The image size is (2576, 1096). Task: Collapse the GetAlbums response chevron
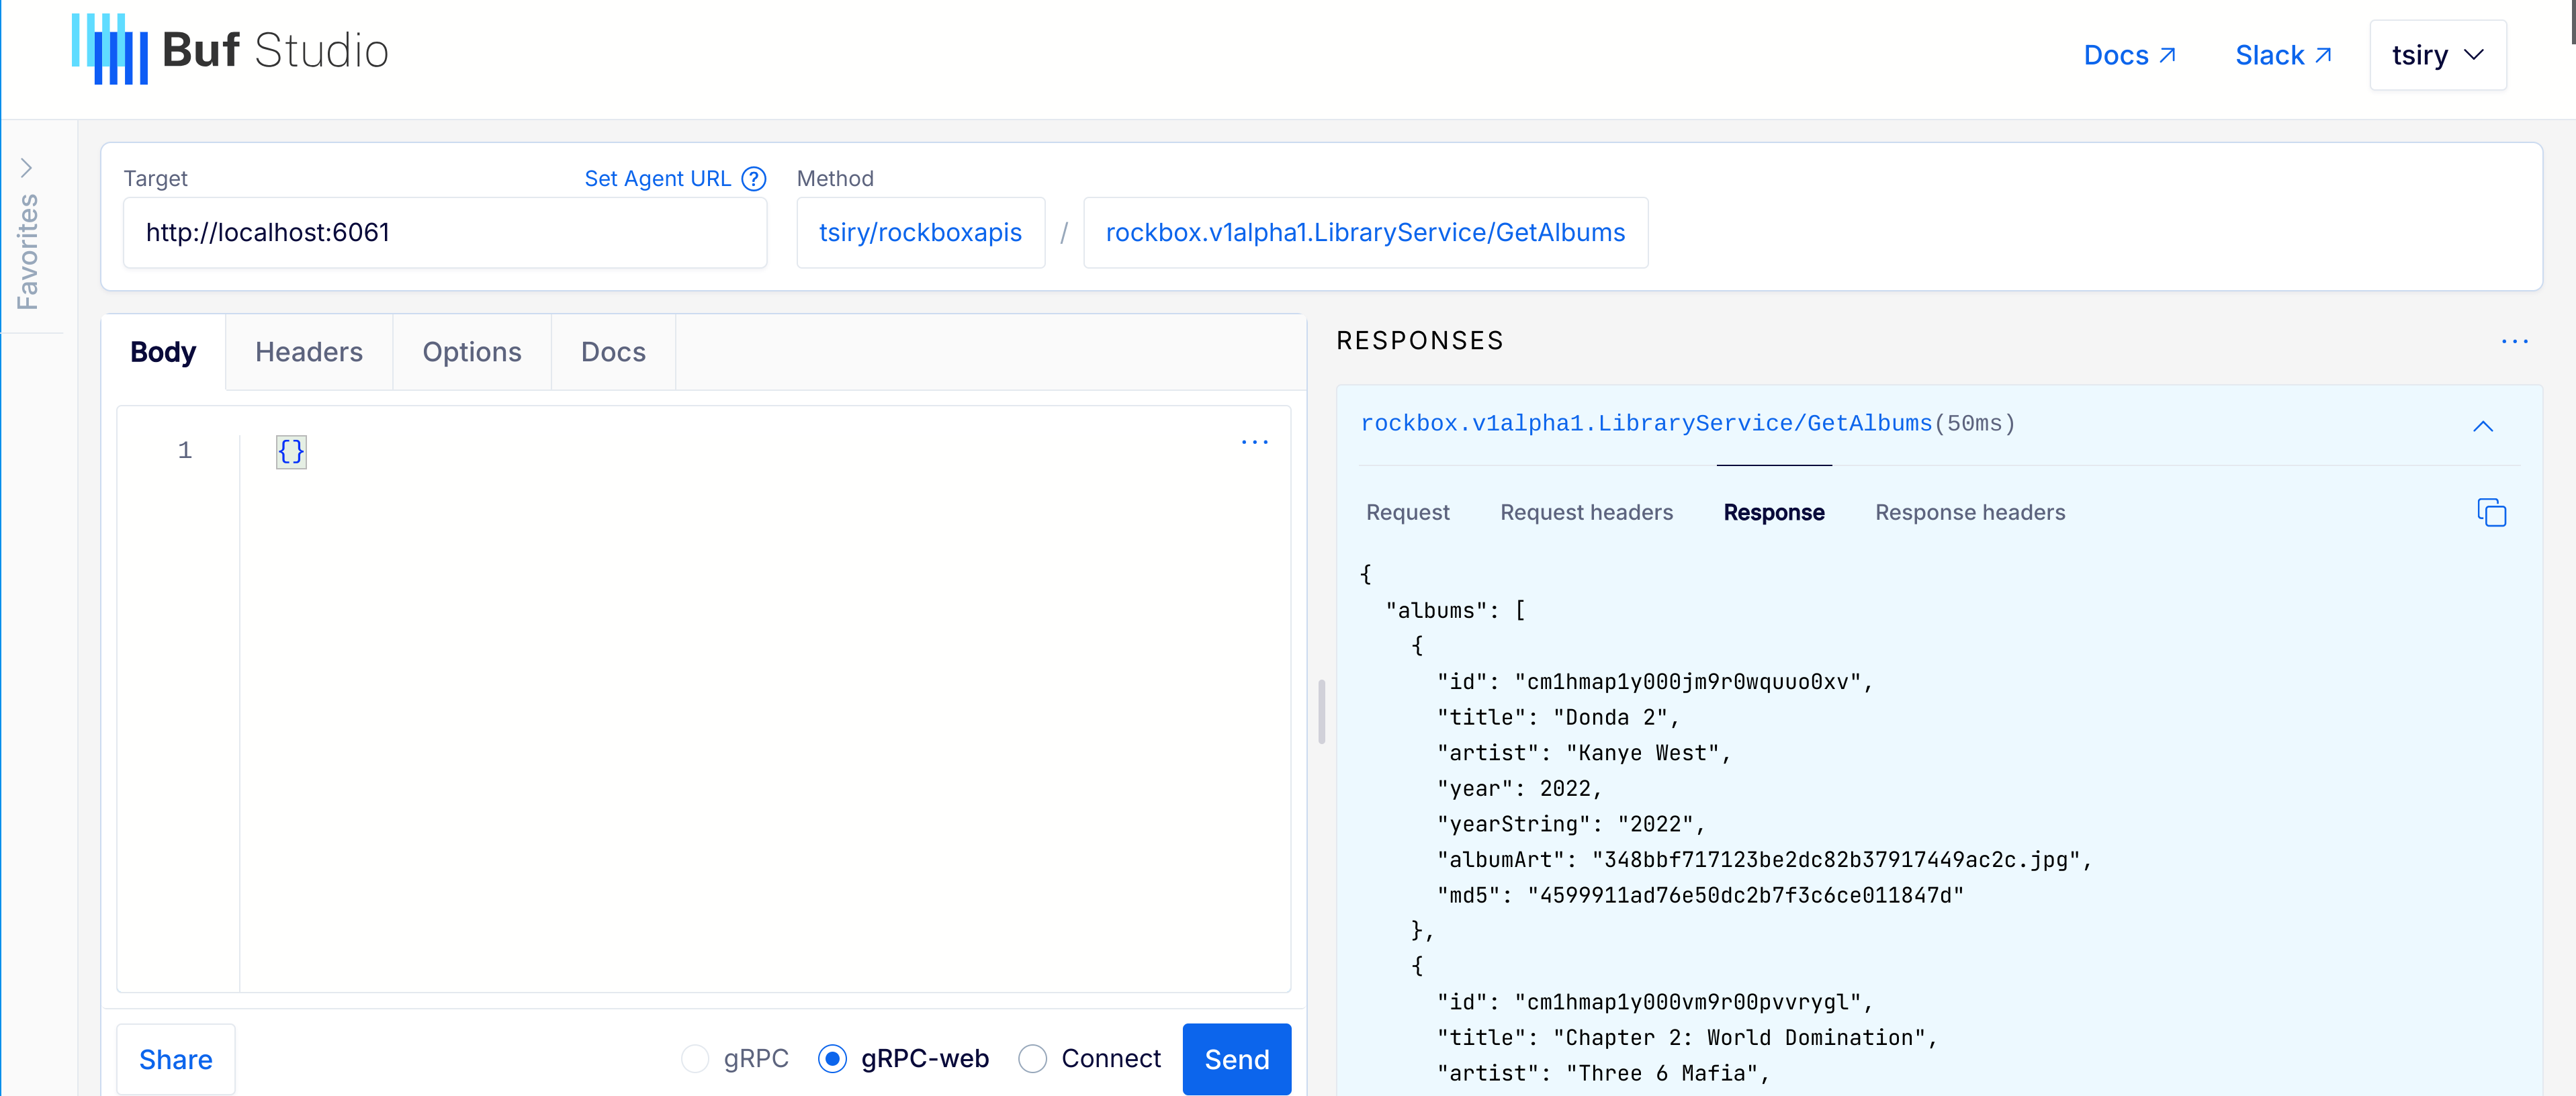click(x=2482, y=426)
